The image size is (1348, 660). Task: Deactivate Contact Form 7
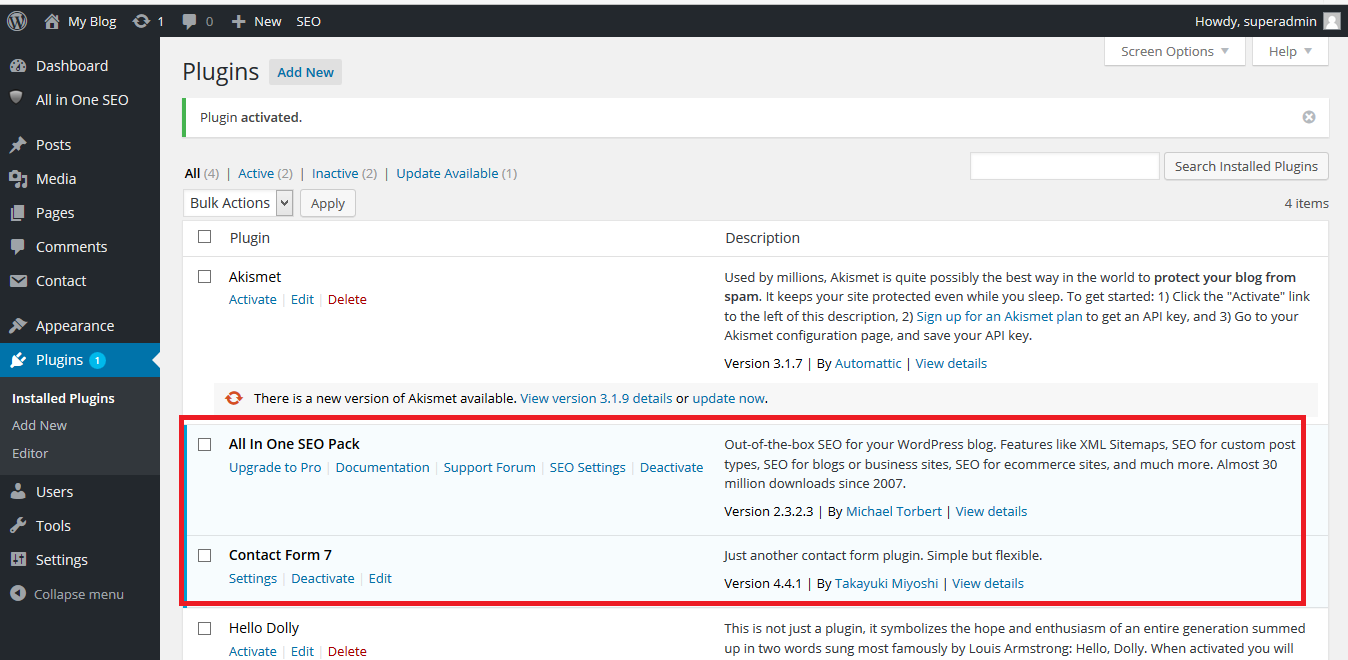323,578
